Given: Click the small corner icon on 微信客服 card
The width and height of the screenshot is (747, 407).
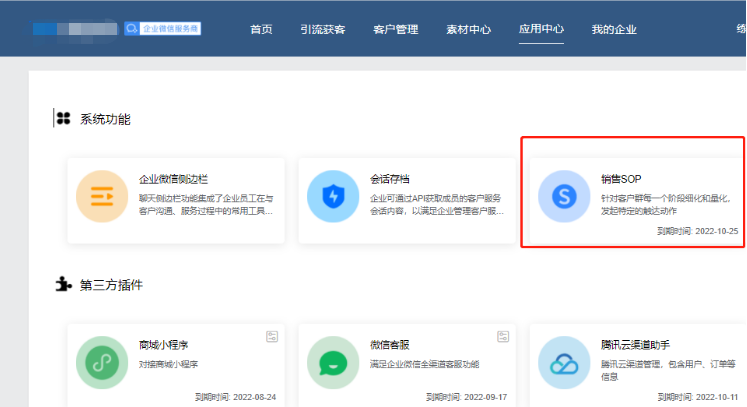Looking at the screenshot, I should click(x=502, y=337).
